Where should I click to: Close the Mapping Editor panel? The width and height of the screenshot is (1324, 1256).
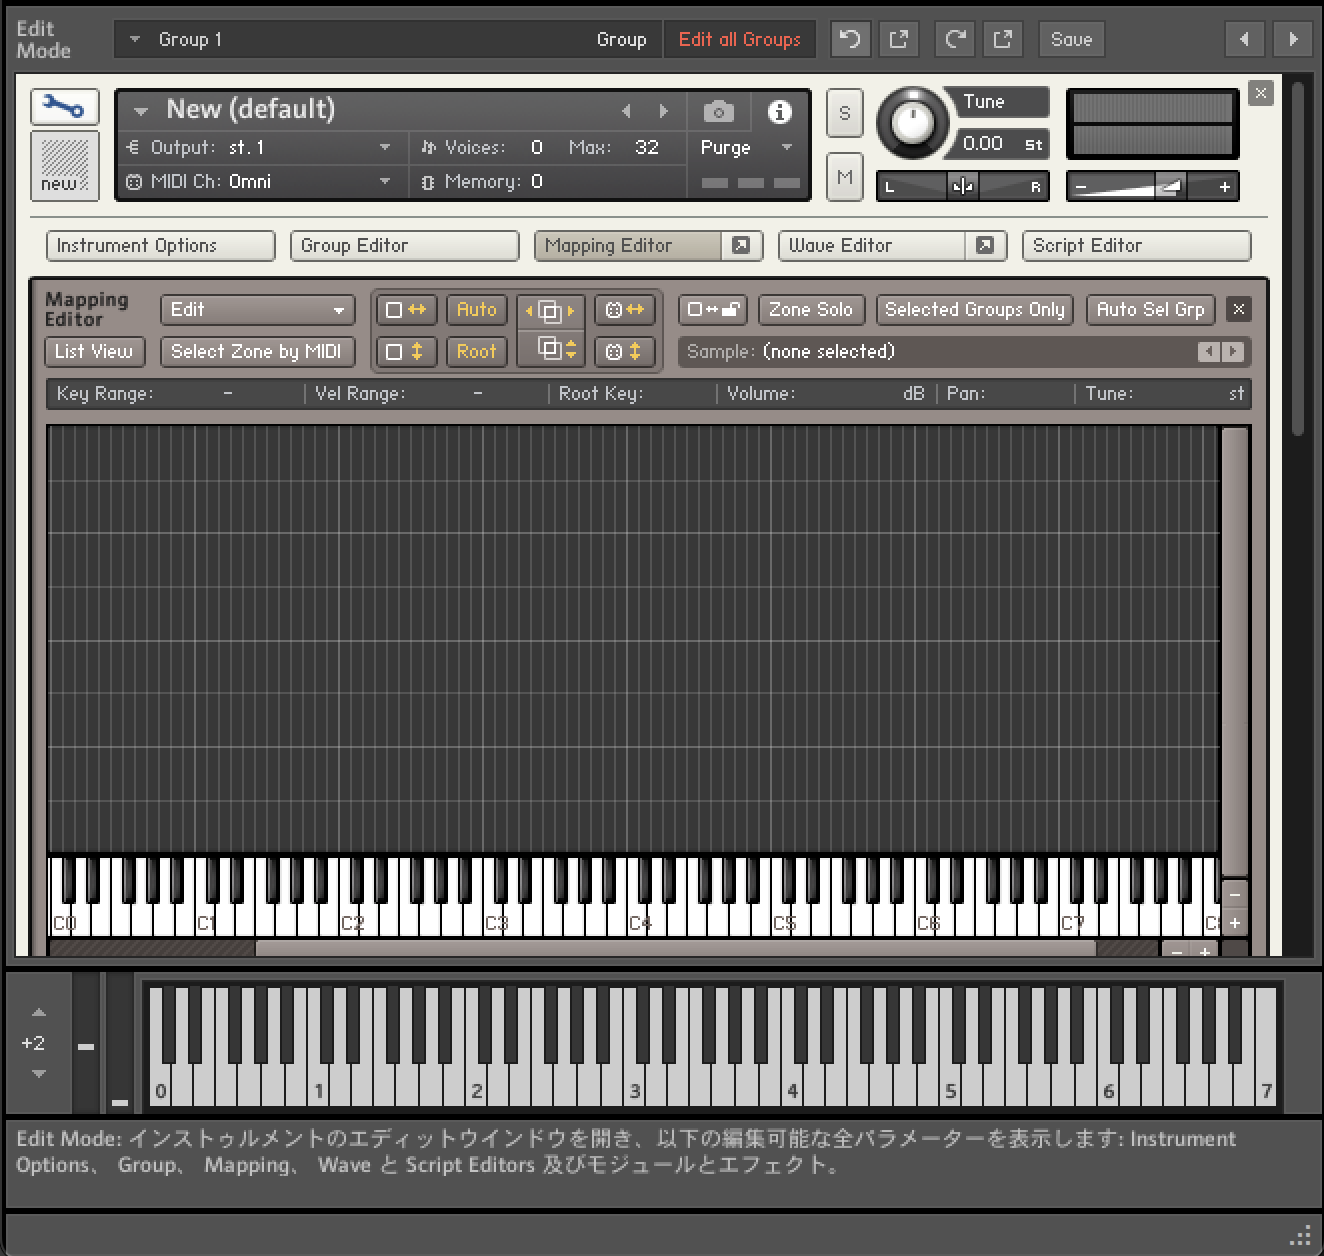tap(1239, 310)
